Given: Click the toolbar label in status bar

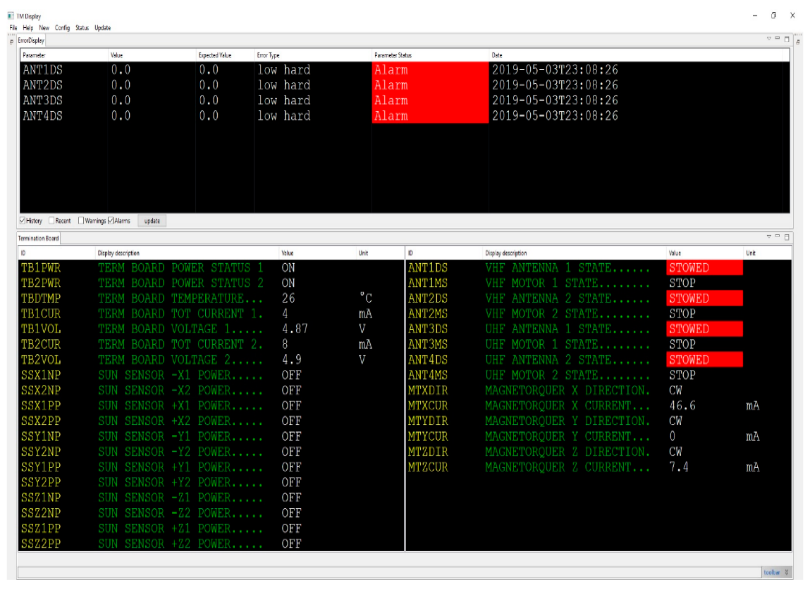Looking at the screenshot, I should (x=772, y=572).
